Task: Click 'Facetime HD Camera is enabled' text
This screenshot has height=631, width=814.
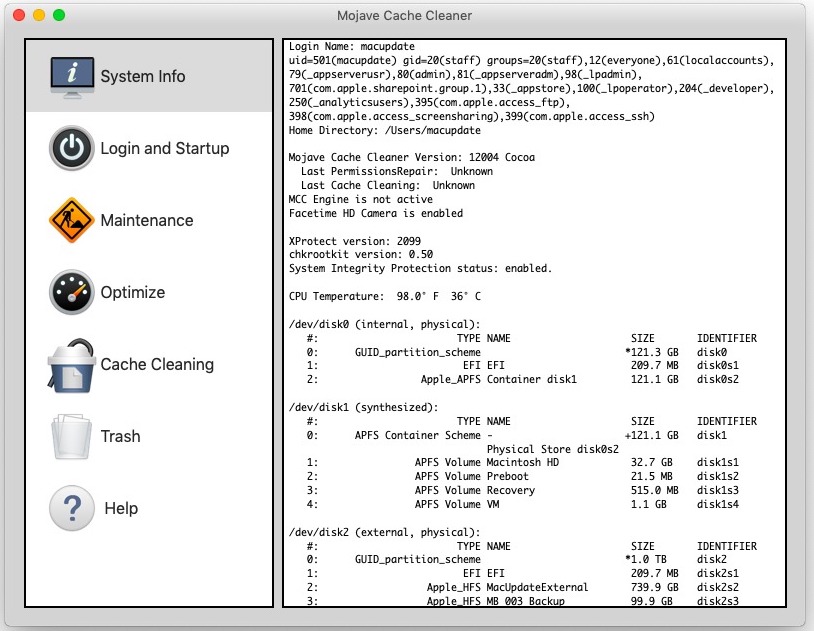Action: pos(375,213)
